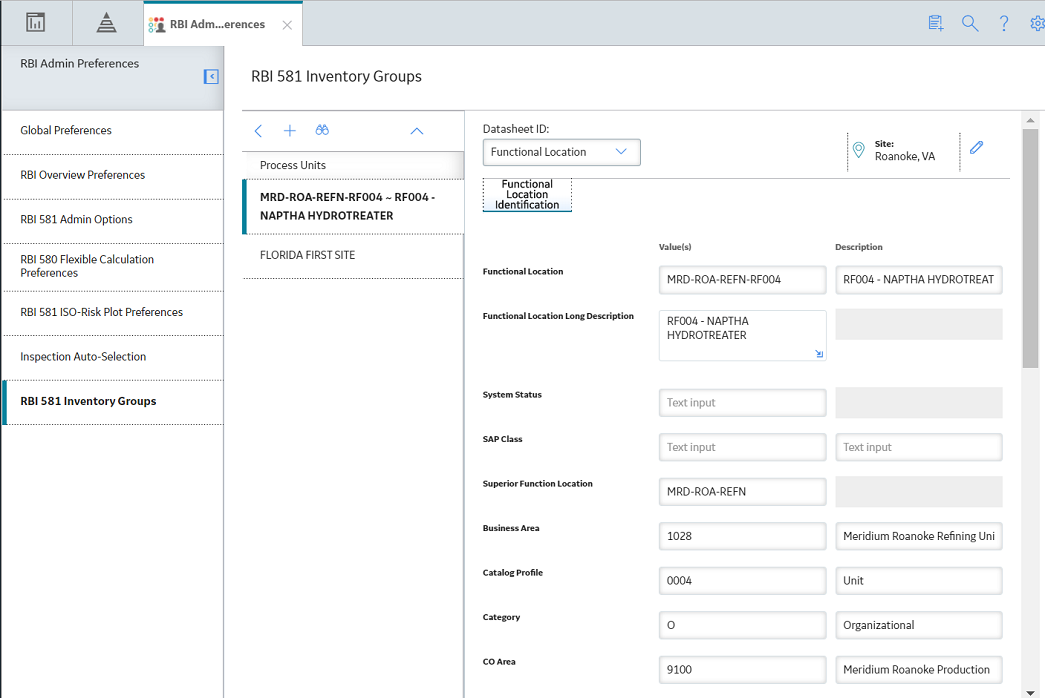Click the vertical scrollbar thumb
The image size is (1045, 698).
(1030, 248)
